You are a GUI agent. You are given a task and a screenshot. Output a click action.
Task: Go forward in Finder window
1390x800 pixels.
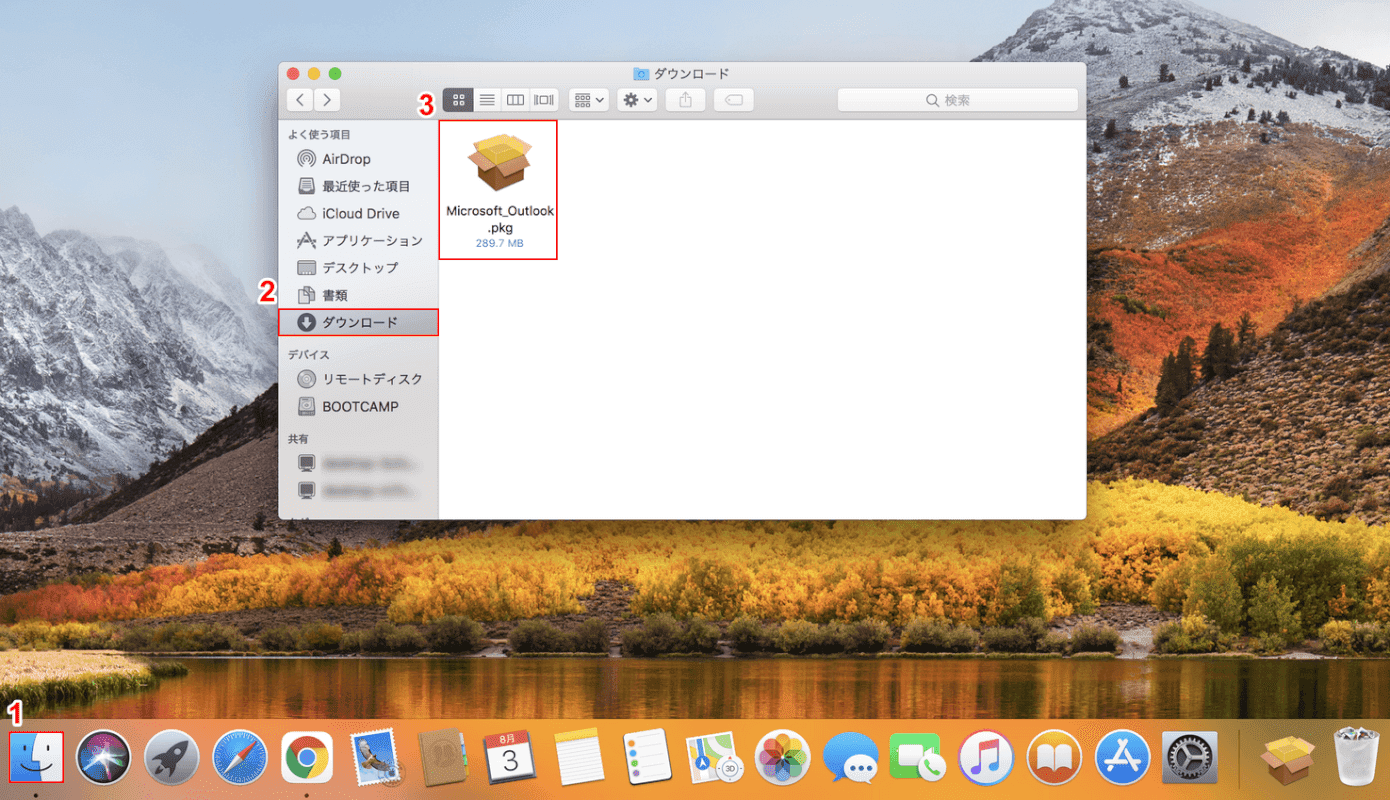[327, 100]
